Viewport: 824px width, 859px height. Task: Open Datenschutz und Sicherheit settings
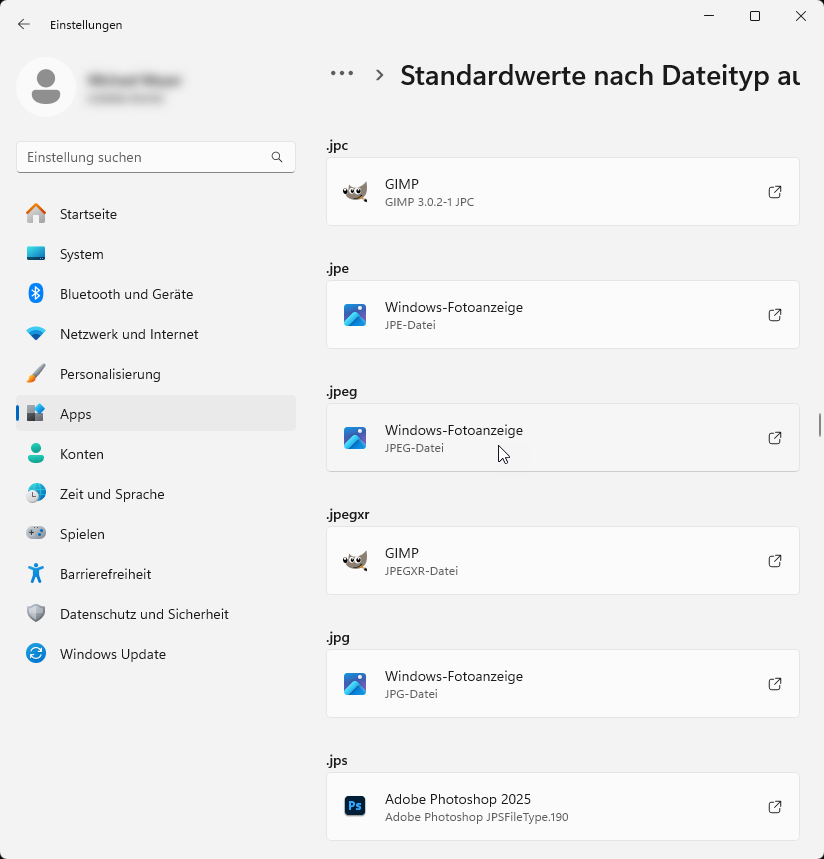pyautogui.click(x=156, y=614)
